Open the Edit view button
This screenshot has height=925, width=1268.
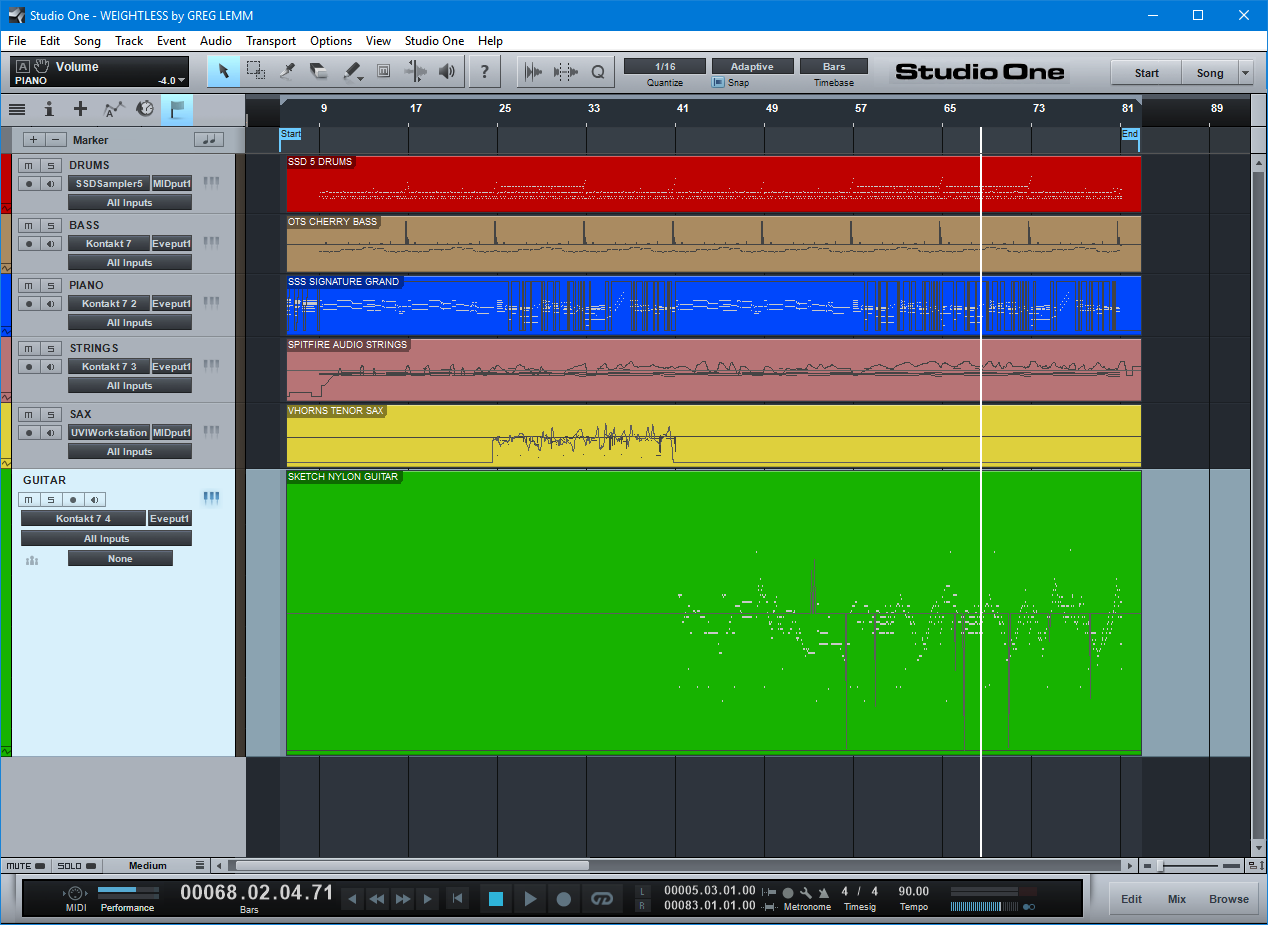[x=1131, y=899]
